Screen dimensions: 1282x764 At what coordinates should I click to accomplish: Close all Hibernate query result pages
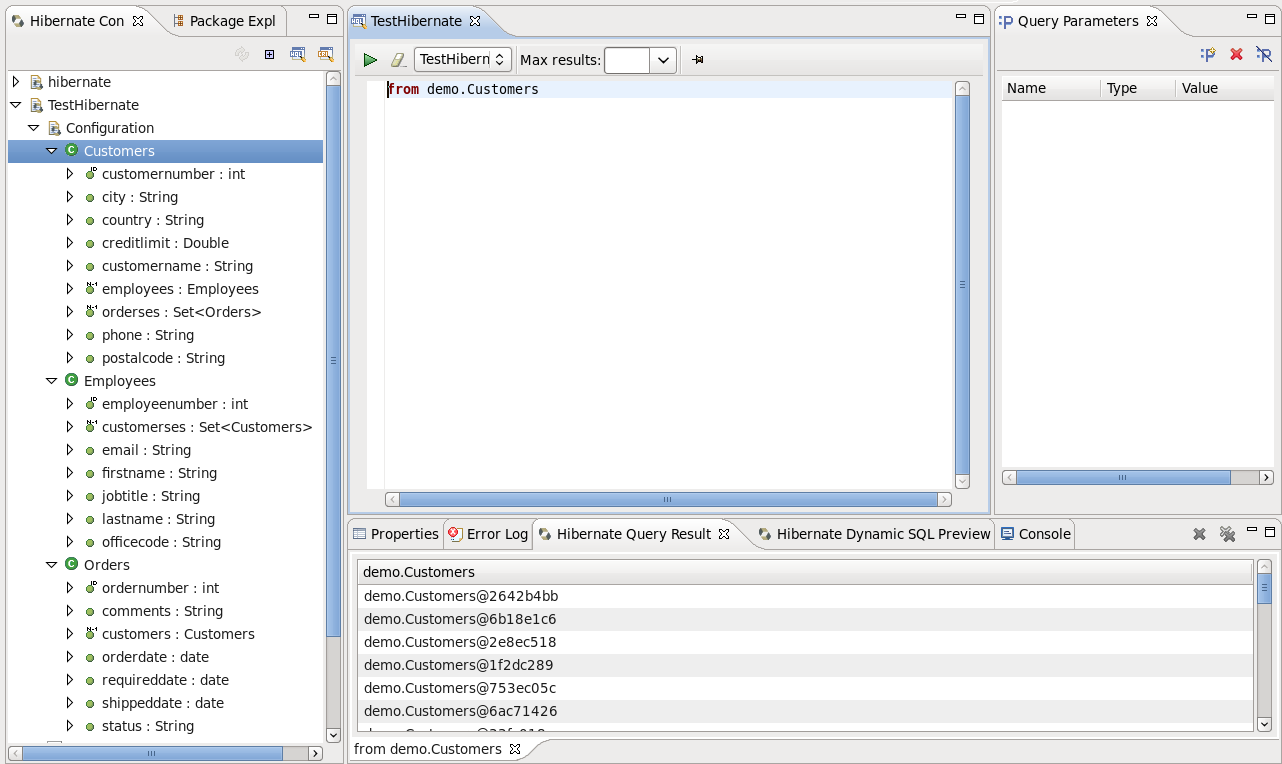(x=1228, y=534)
